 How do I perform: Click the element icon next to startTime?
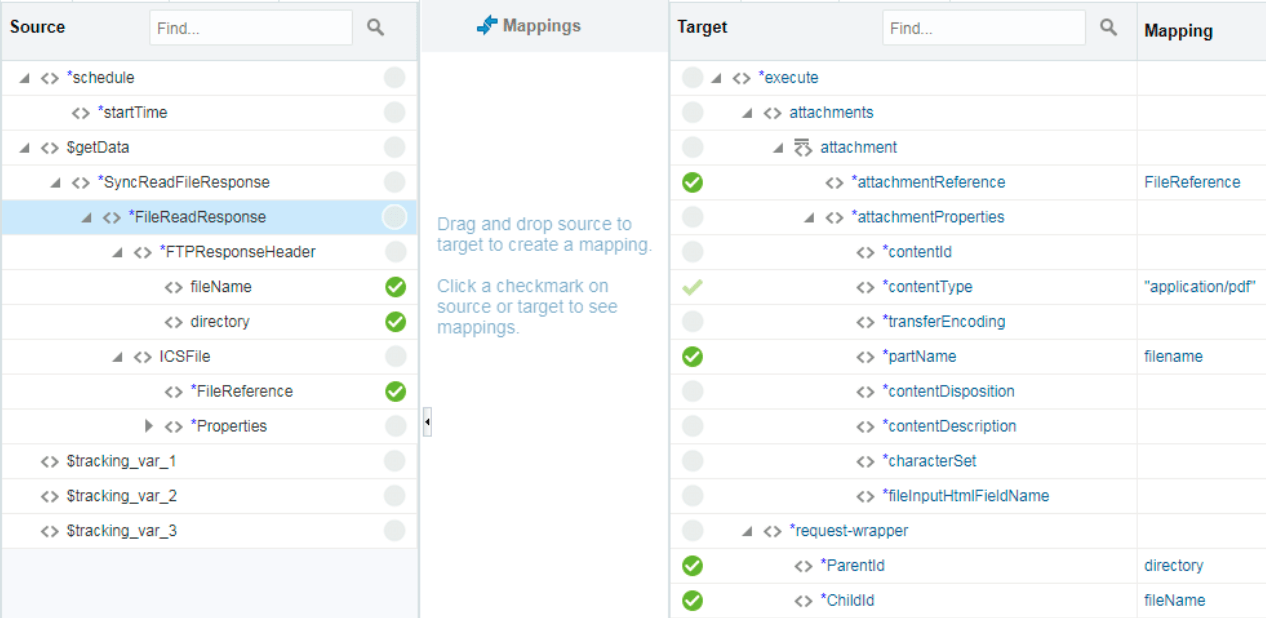point(81,113)
